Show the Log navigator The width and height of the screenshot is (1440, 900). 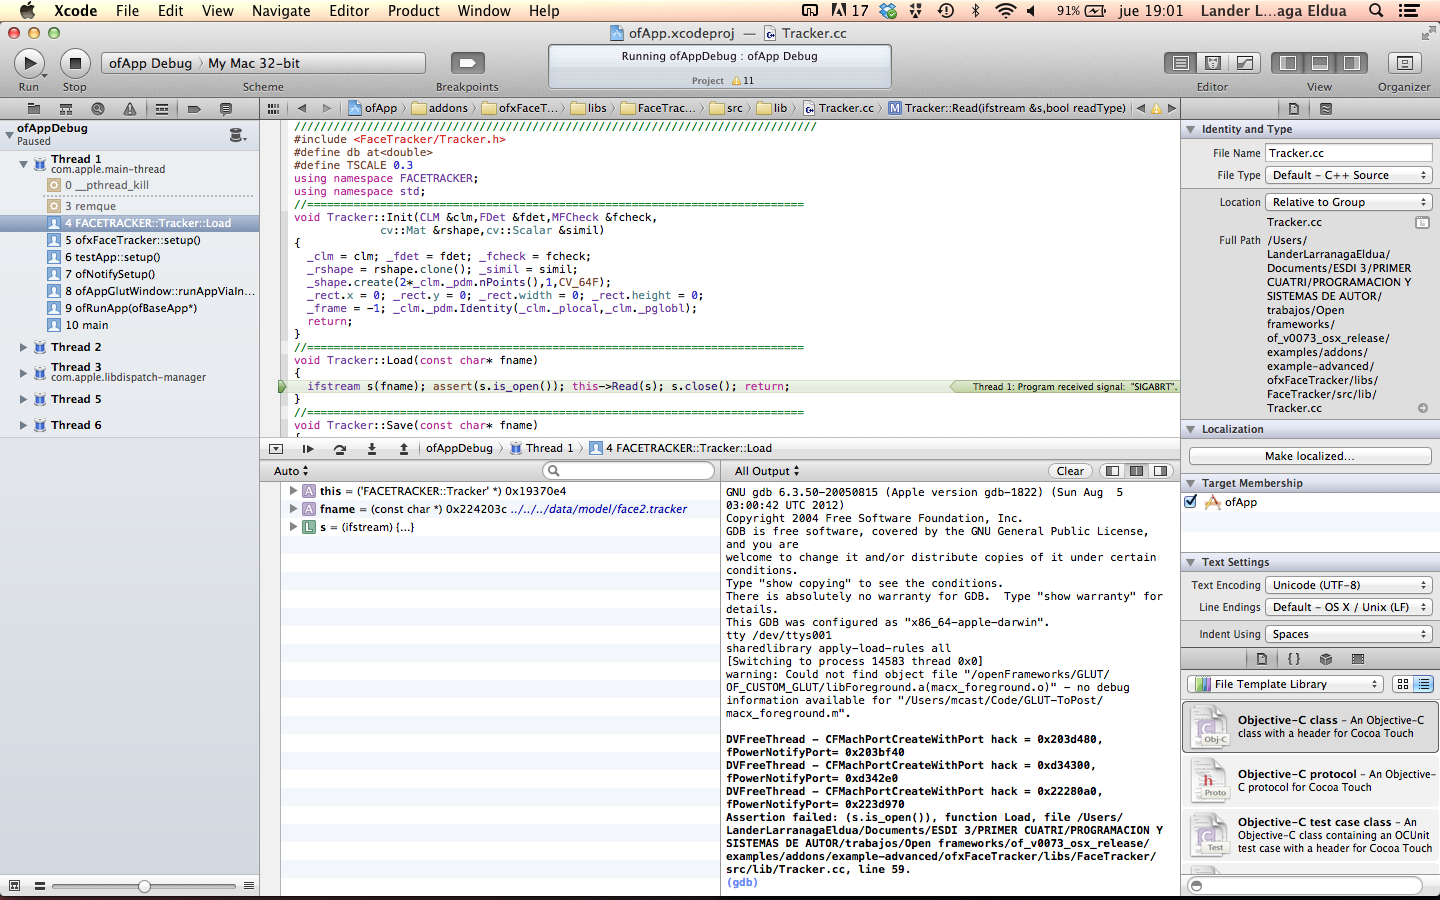click(x=226, y=108)
